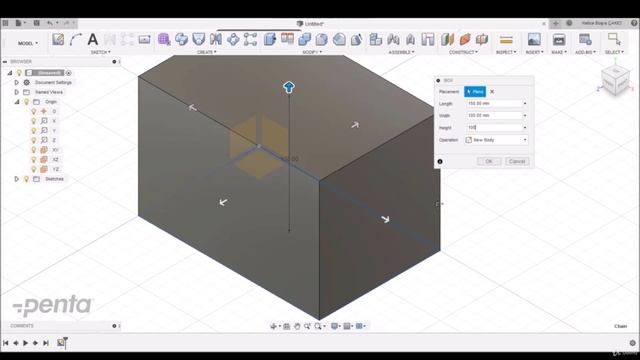Open the new design tab plus button
The height and width of the screenshot is (360, 640).
(x=556, y=23)
